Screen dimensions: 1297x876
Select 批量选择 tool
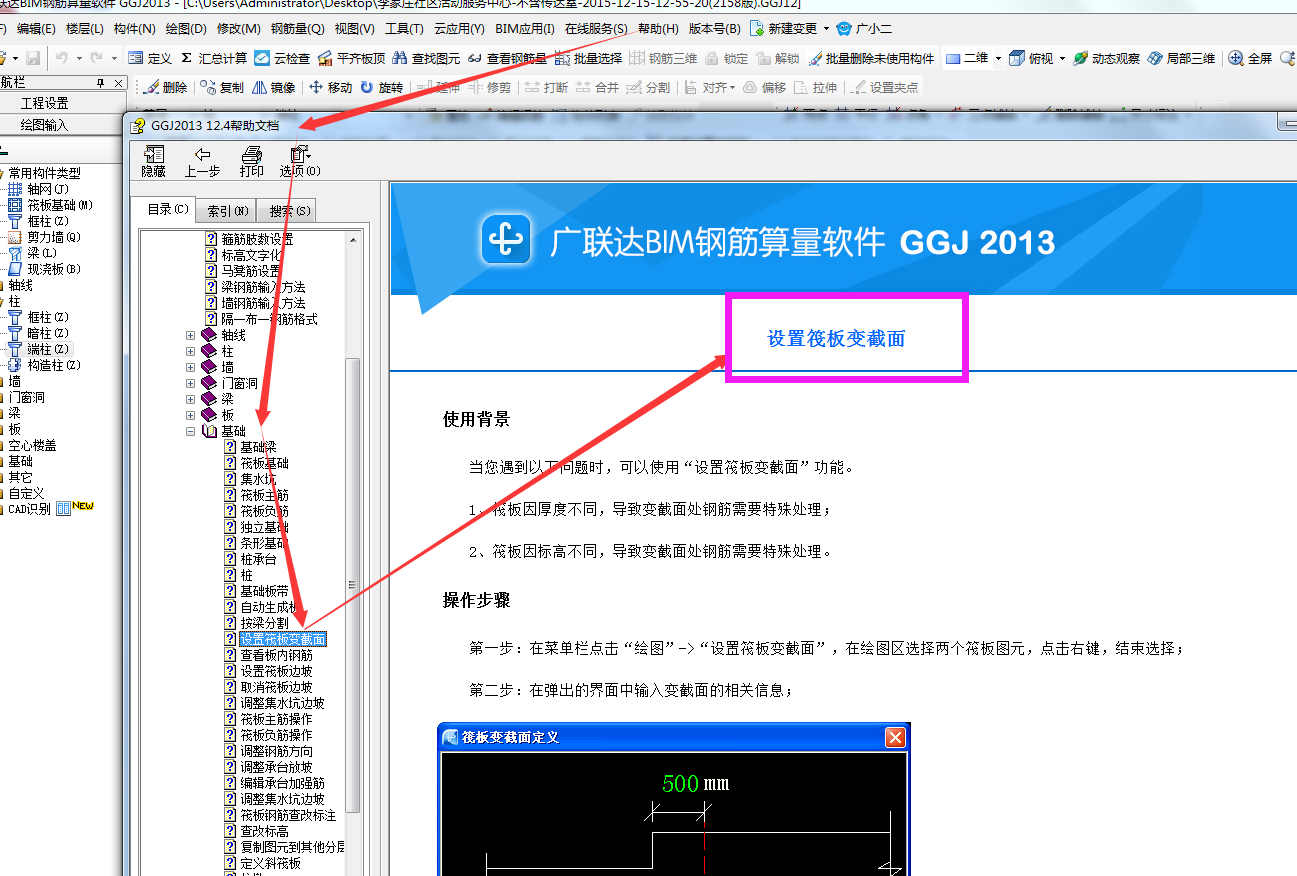pos(589,59)
